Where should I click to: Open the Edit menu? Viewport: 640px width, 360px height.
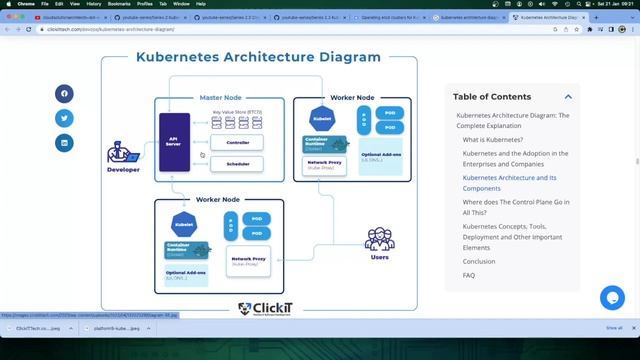pyautogui.click(x=59, y=4)
